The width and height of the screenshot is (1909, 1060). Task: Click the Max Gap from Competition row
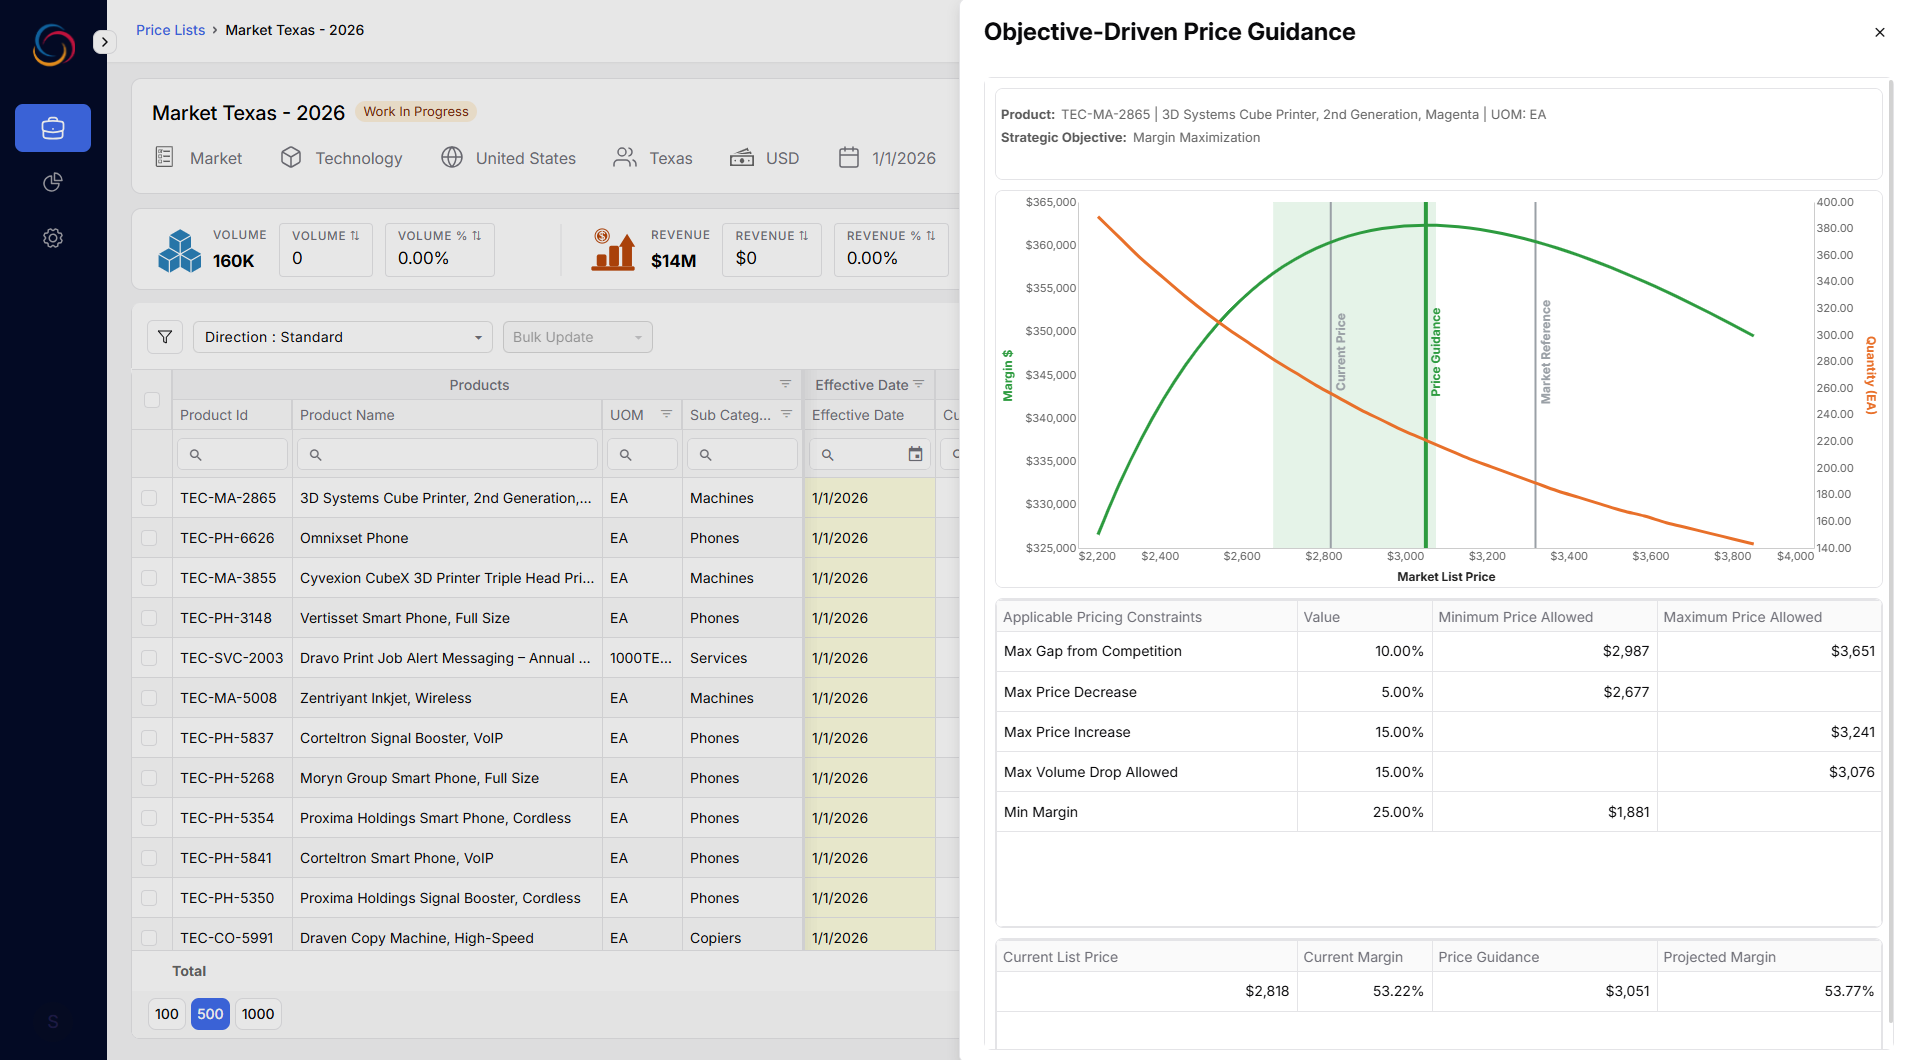[1438, 651]
